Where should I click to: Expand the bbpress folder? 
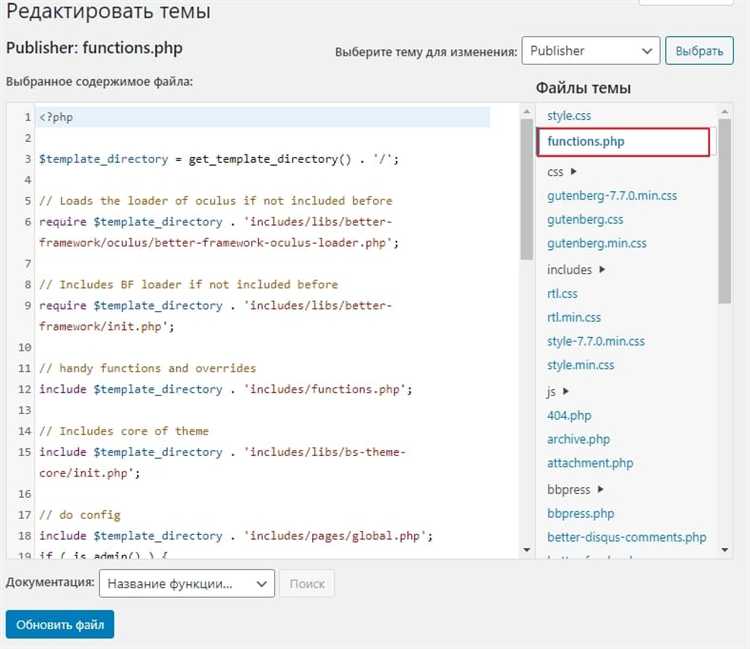click(575, 490)
